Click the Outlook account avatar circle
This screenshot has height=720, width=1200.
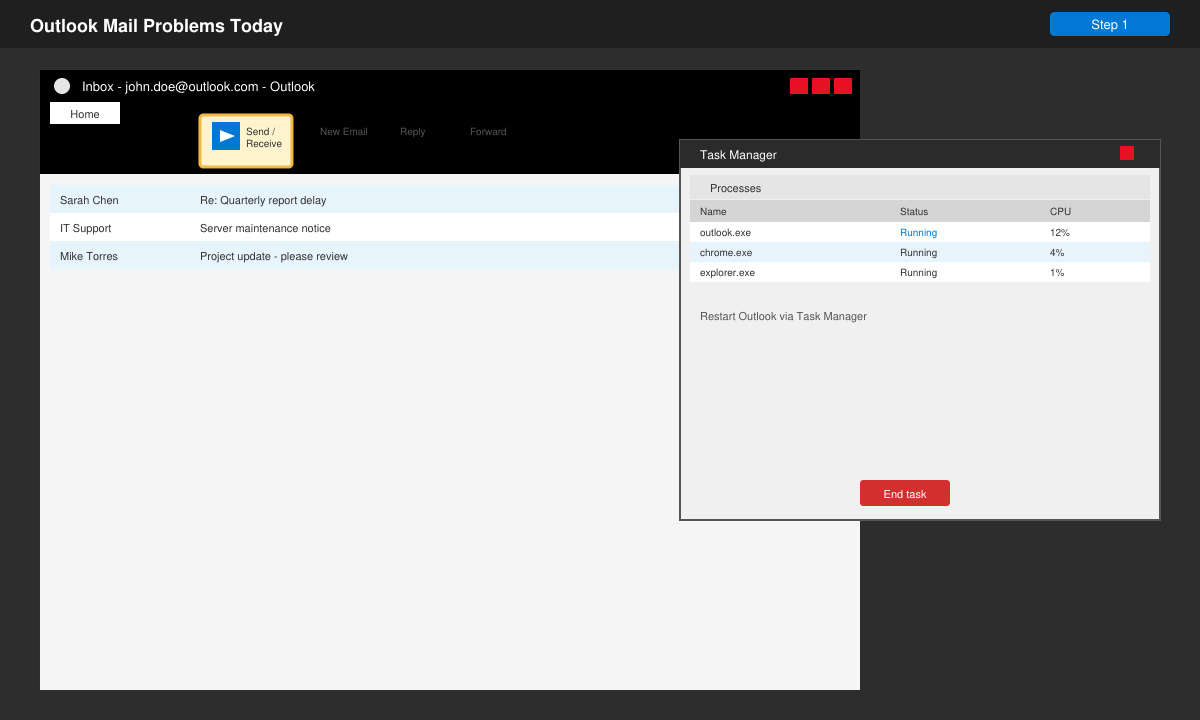(x=62, y=86)
